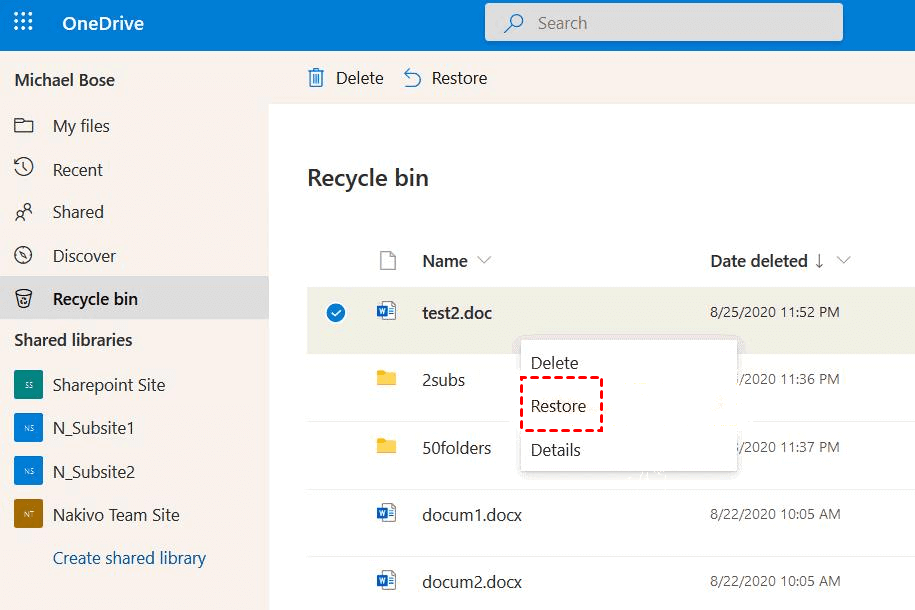Sort by the Date deleted column header
This screenshot has height=610, width=915.
click(759, 261)
